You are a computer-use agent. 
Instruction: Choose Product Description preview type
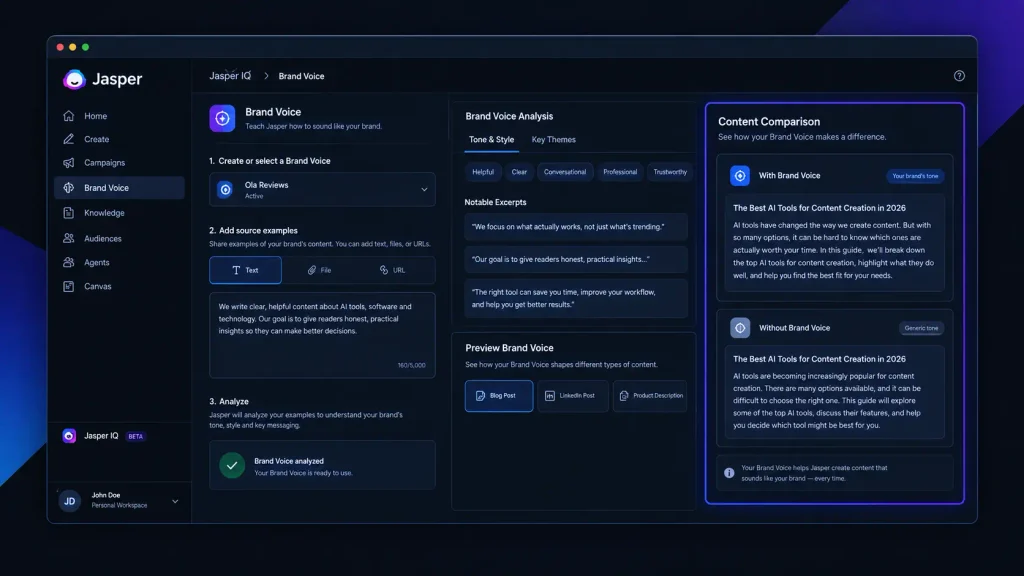click(650, 396)
